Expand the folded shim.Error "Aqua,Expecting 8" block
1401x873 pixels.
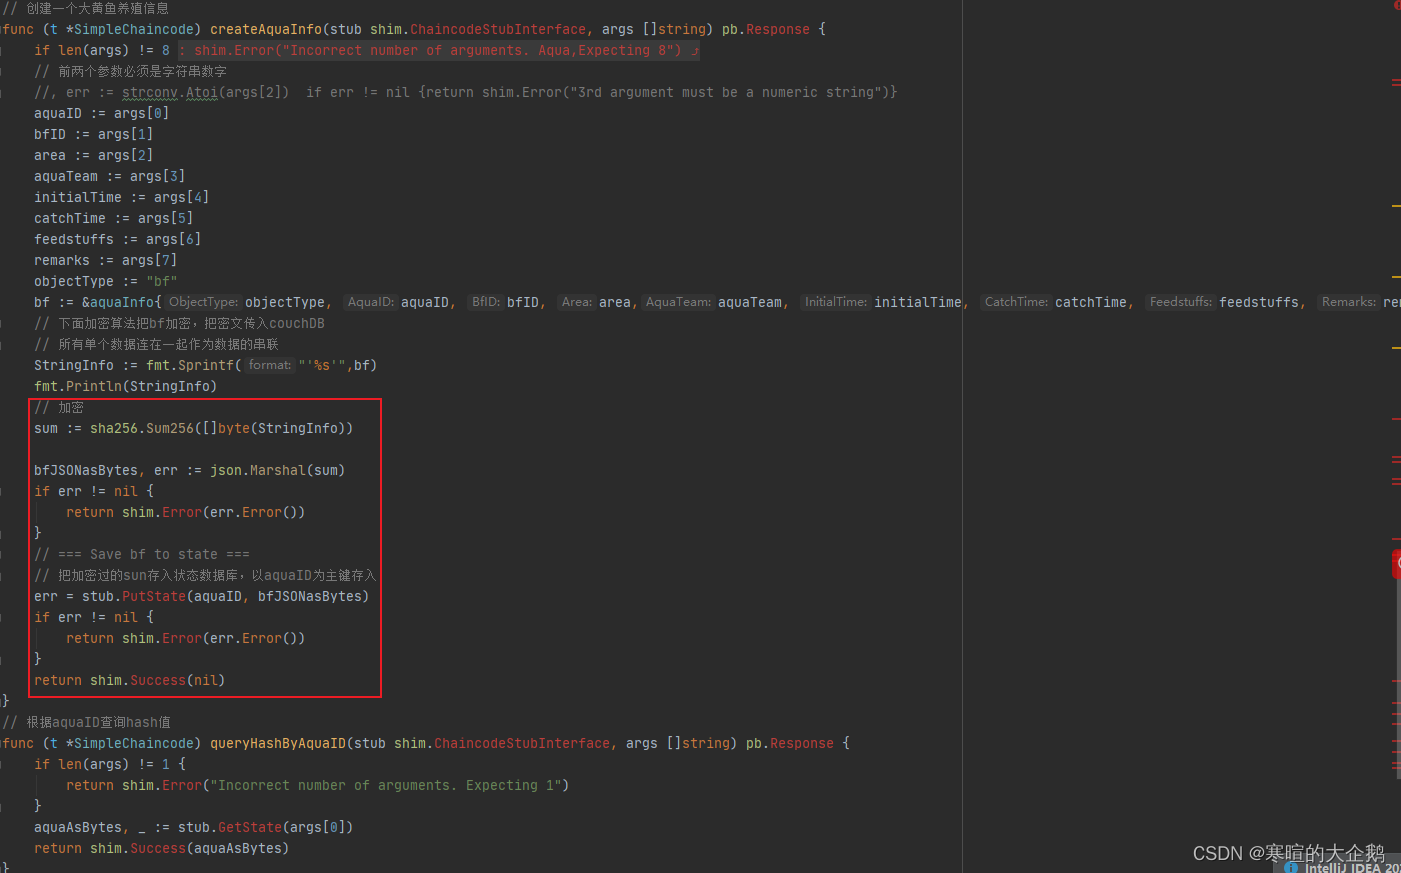click(x=439, y=50)
